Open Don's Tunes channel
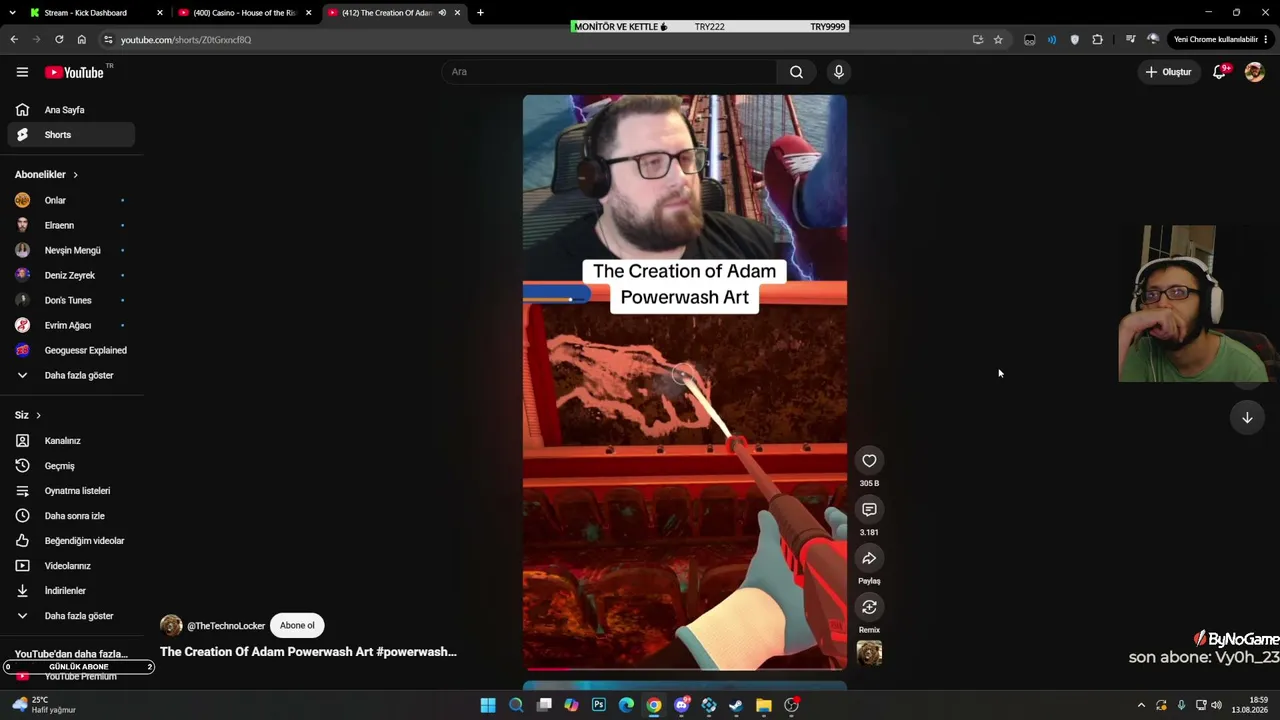Viewport: 1280px width, 720px height. tap(70, 300)
